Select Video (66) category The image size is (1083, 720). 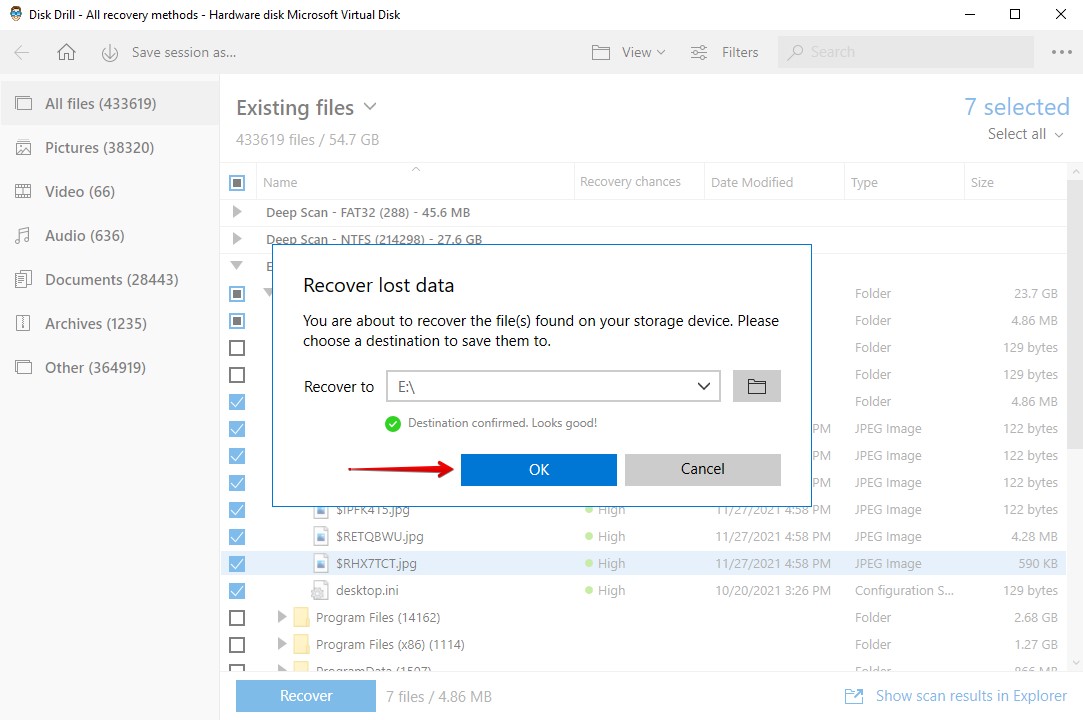coord(110,191)
